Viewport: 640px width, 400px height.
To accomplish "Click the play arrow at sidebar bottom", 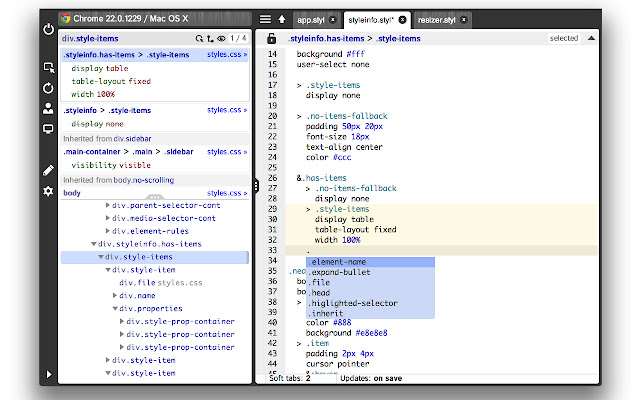I will pyautogui.click(x=49, y=374).
